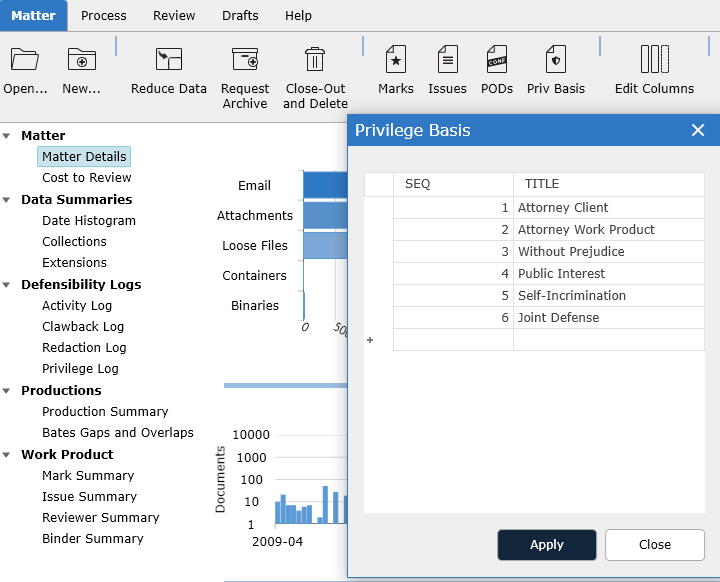
Task: Open Cost to Review in the tree
Action: tap(87, 178)
